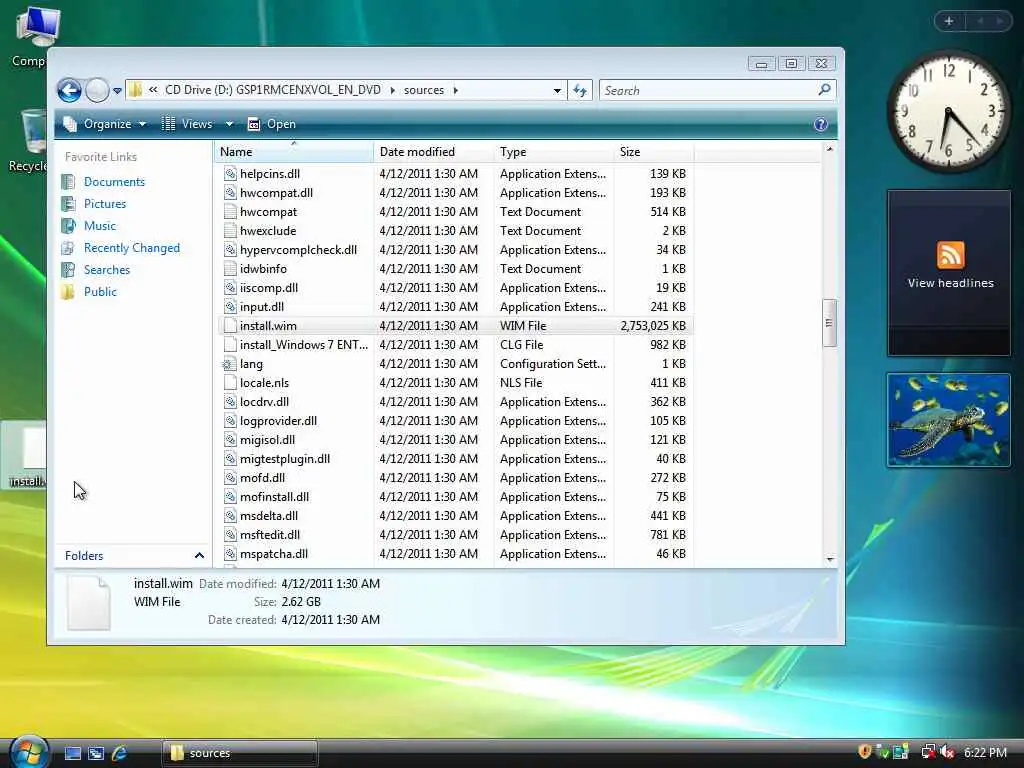This screenshot has width=1024, height=768.
Task: Select the iiscomp.dll file icon
Action: click(x=230, y=287)
